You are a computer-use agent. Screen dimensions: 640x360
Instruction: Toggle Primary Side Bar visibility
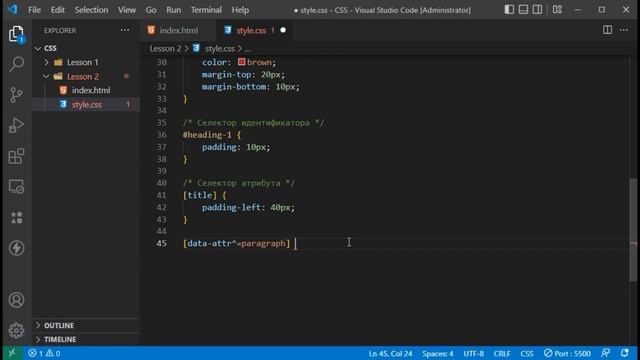pyautogui.click(x=509, y=9)
